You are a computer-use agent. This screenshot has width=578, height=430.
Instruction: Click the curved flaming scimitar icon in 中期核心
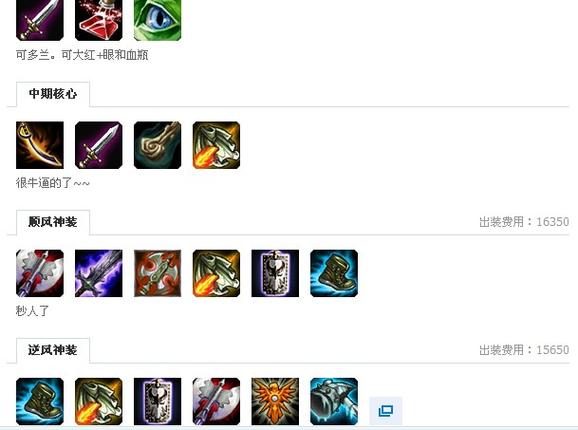click(40, 145)
